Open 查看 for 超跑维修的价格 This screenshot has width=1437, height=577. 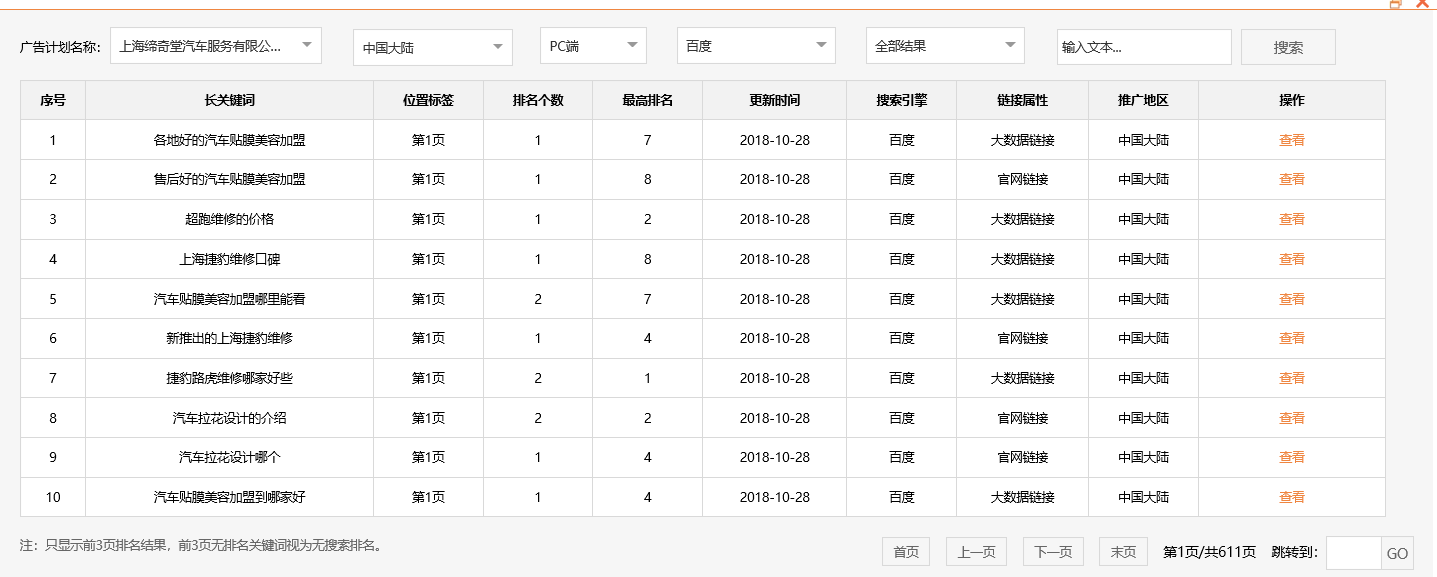(x=1292, y=219)
